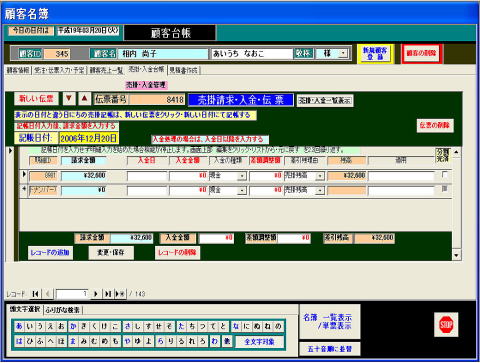This screenshot has height=363, width=480.
Task: Filter customers by kana あ
Action: (x=19, y=326)
